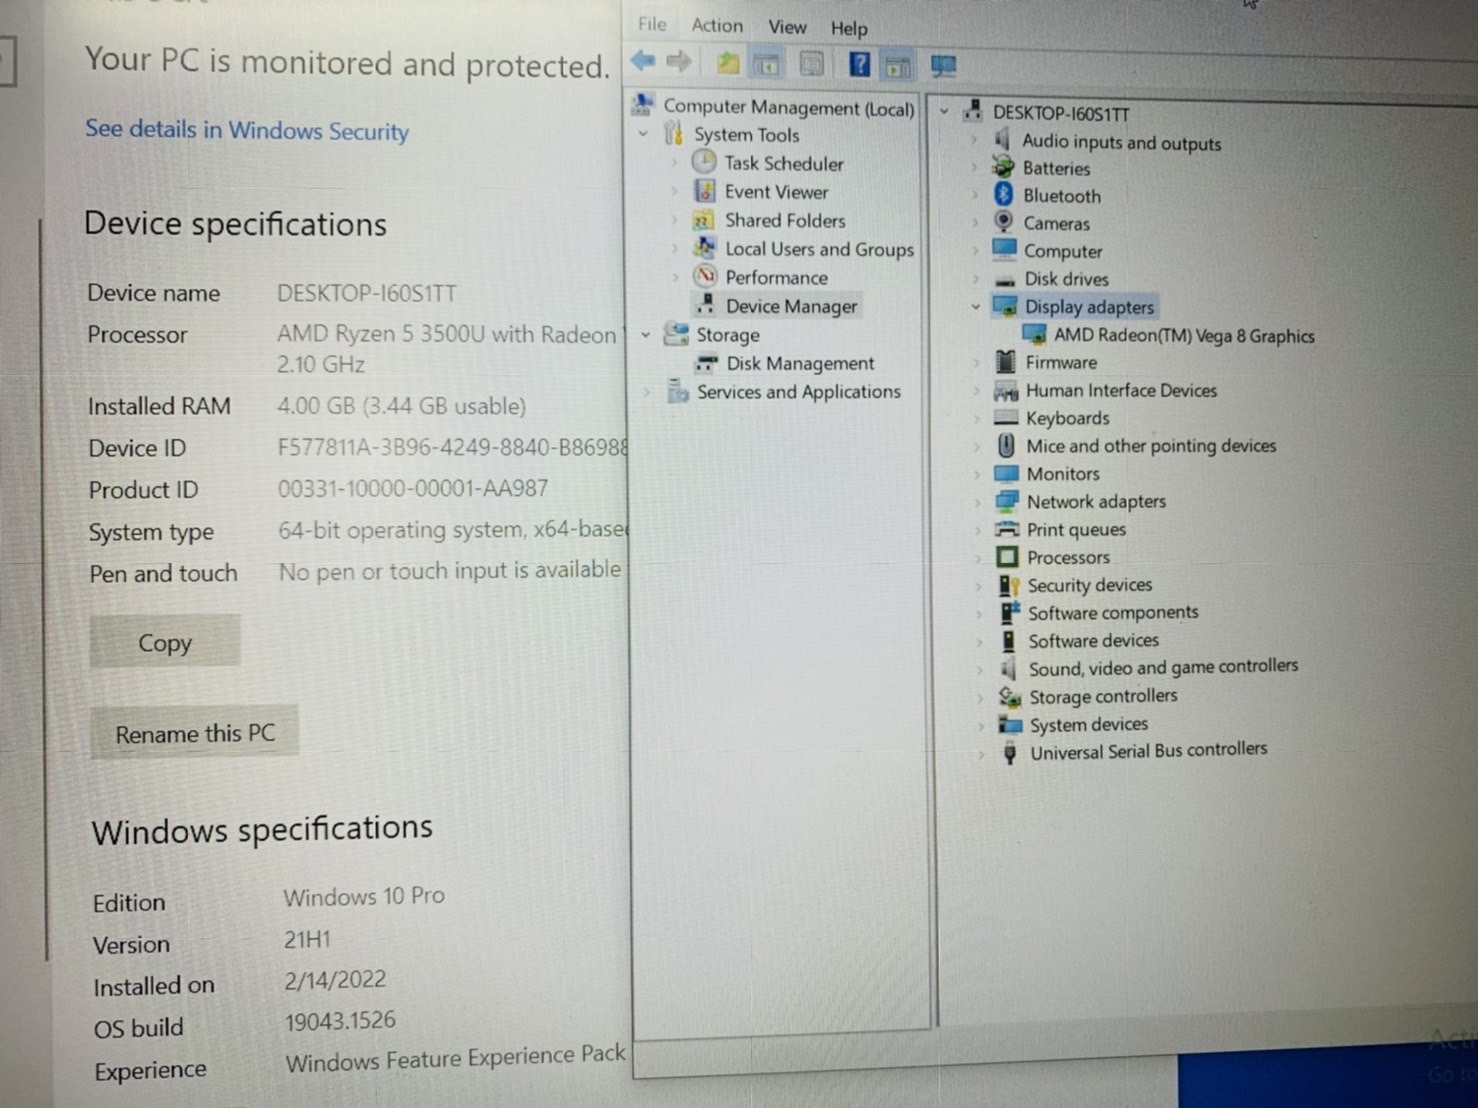This screenshot has width=1478, height=1108.
Task: Click the Up one level folder icon
Action: 728,64
